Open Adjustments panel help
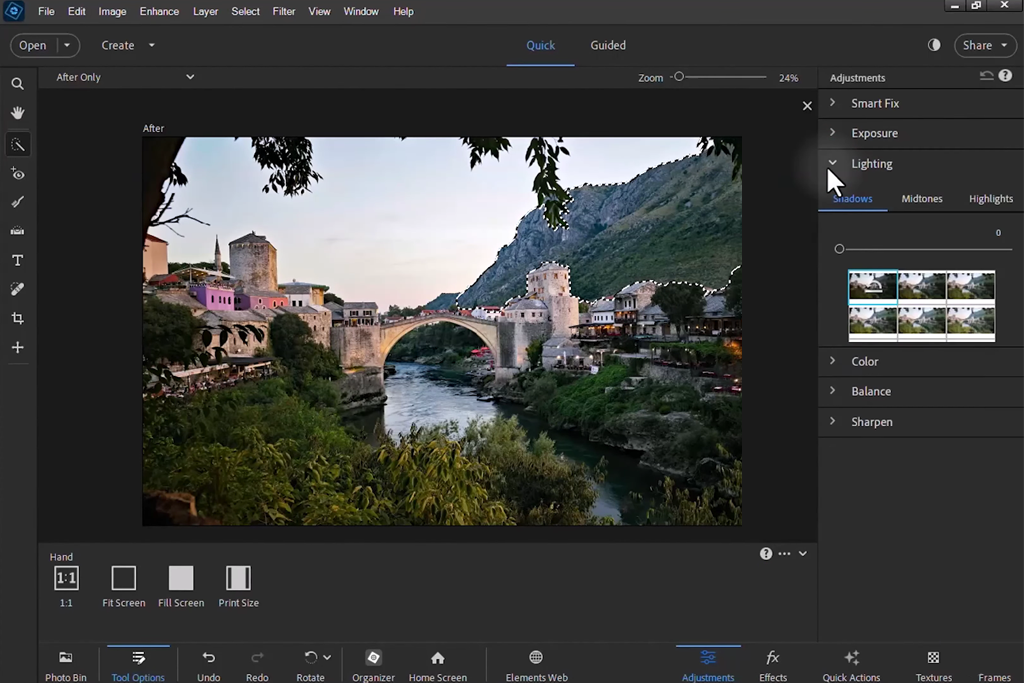 coord(1005,76)
